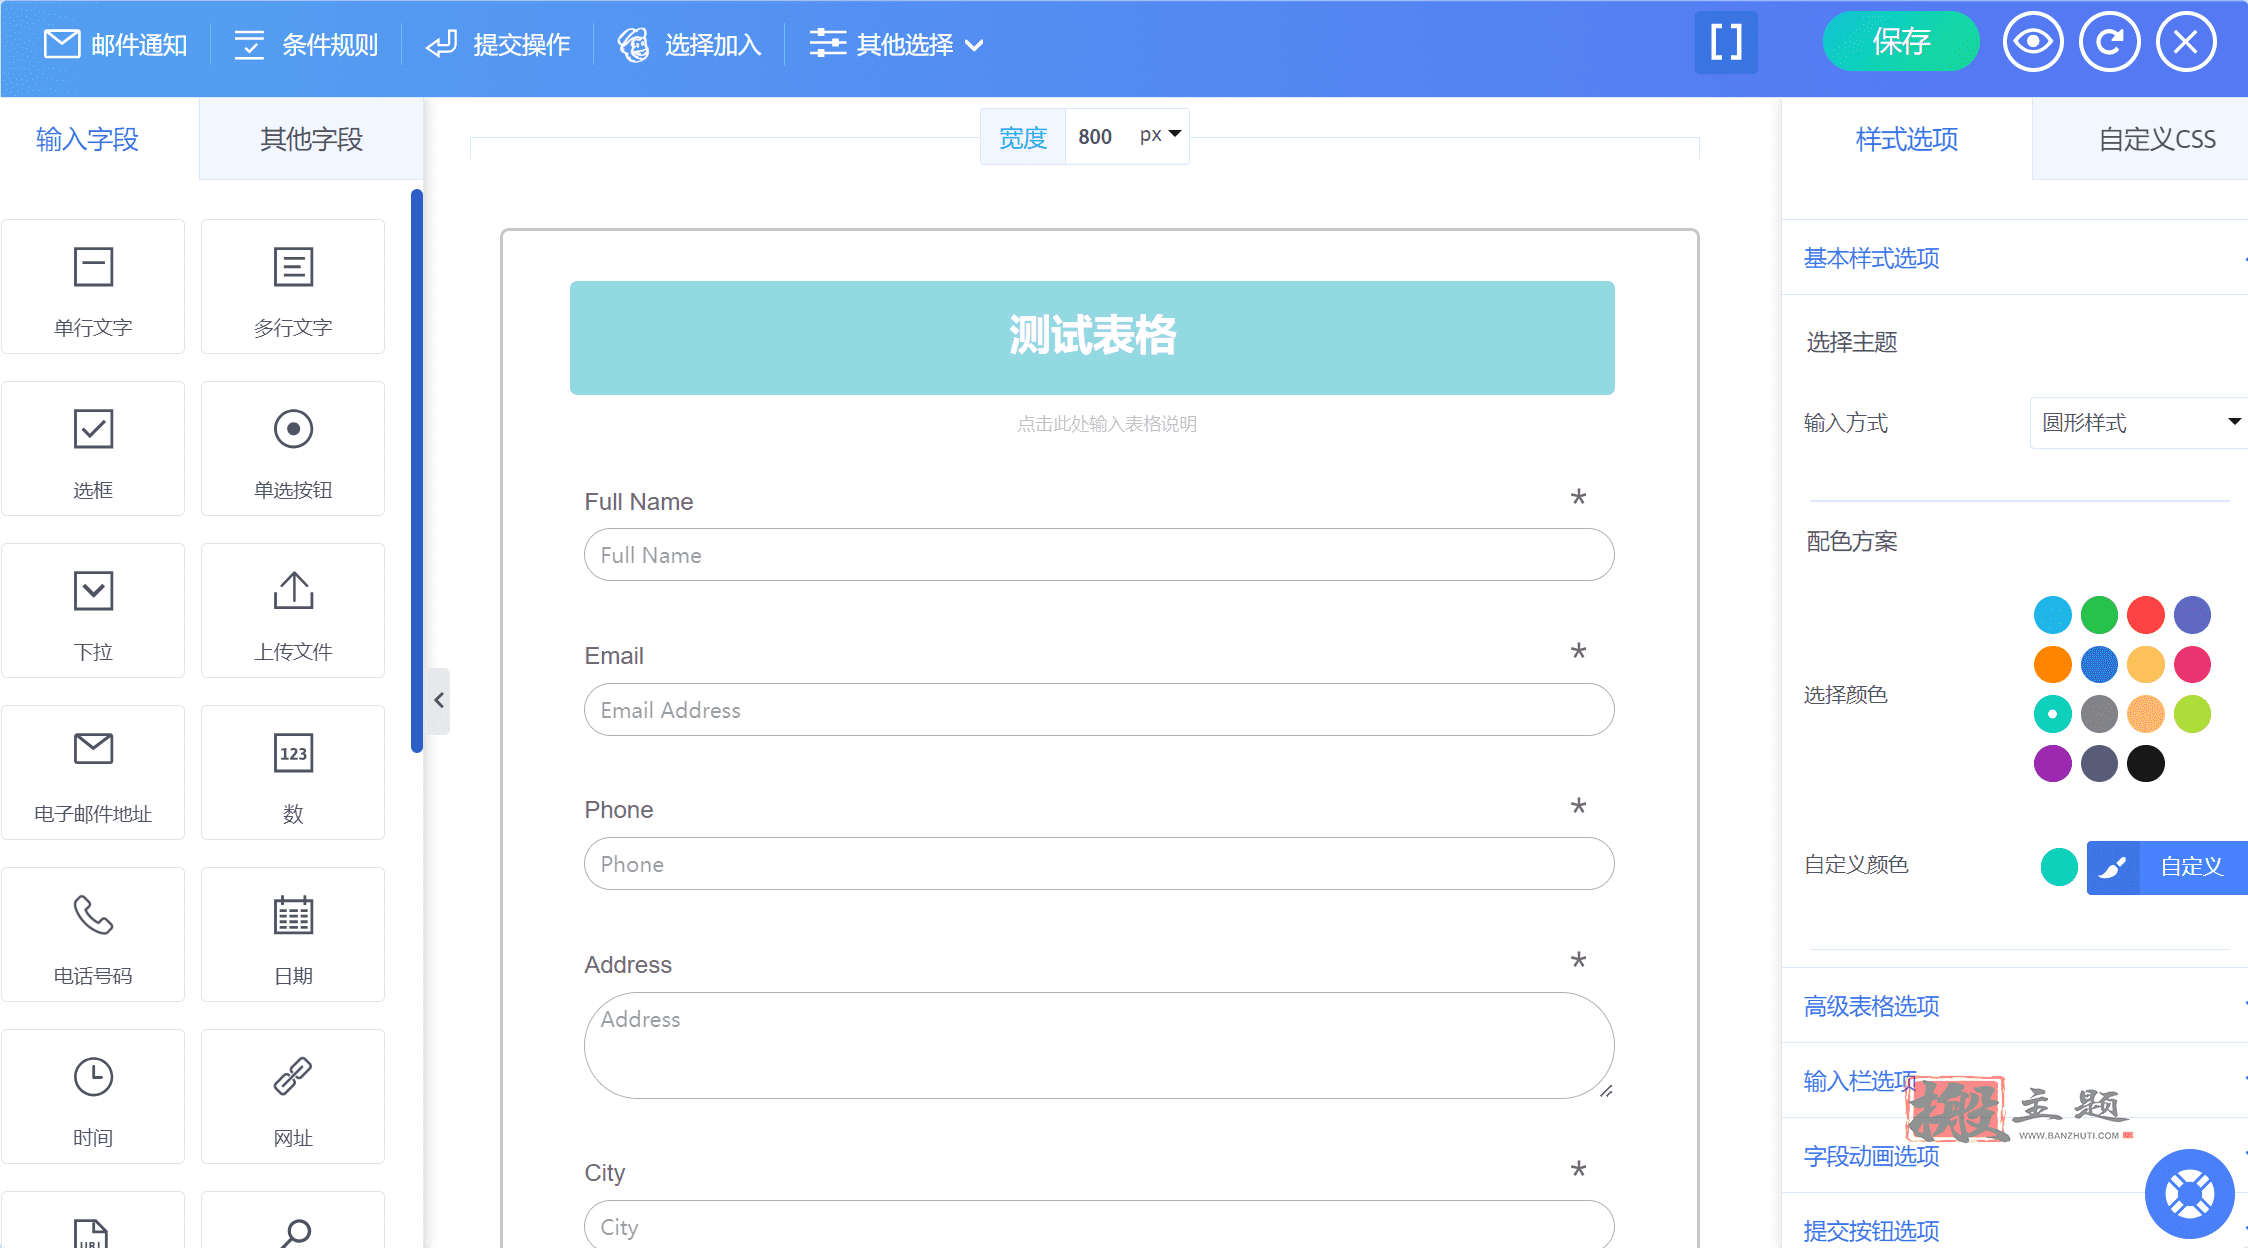Expand the 高级表格选项 section
2248x1248 pixels.
click(2015, 1006)
